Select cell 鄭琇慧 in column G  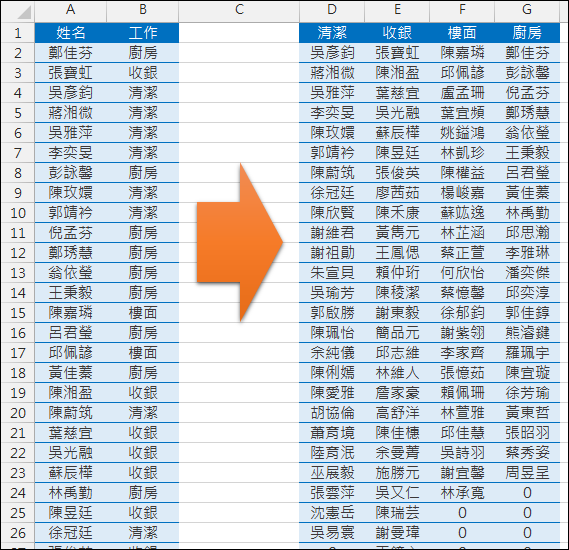pos(527,113)
